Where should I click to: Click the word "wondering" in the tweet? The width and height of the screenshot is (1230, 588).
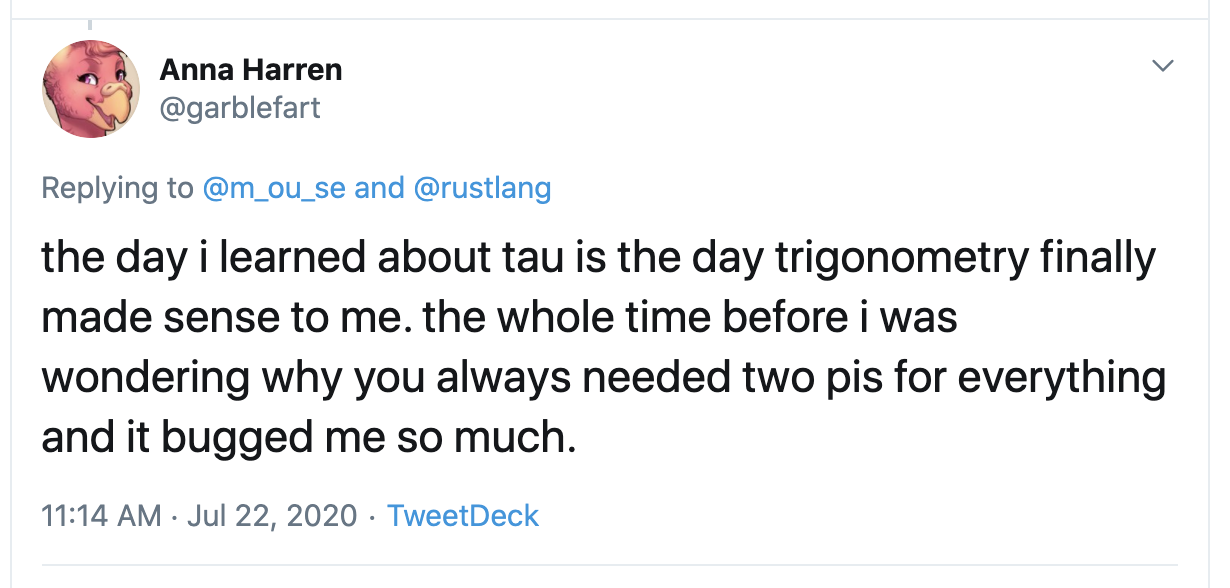coord(146,378)
